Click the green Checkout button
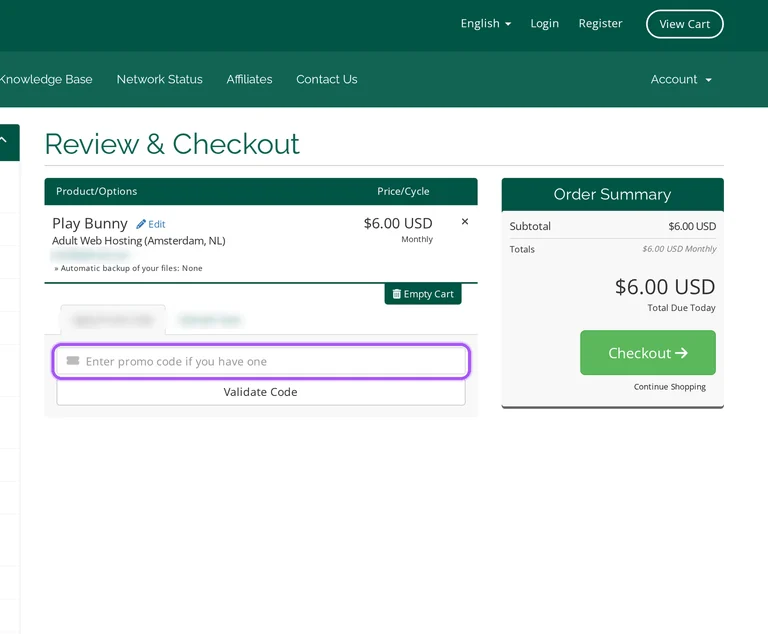 (648, 353)
